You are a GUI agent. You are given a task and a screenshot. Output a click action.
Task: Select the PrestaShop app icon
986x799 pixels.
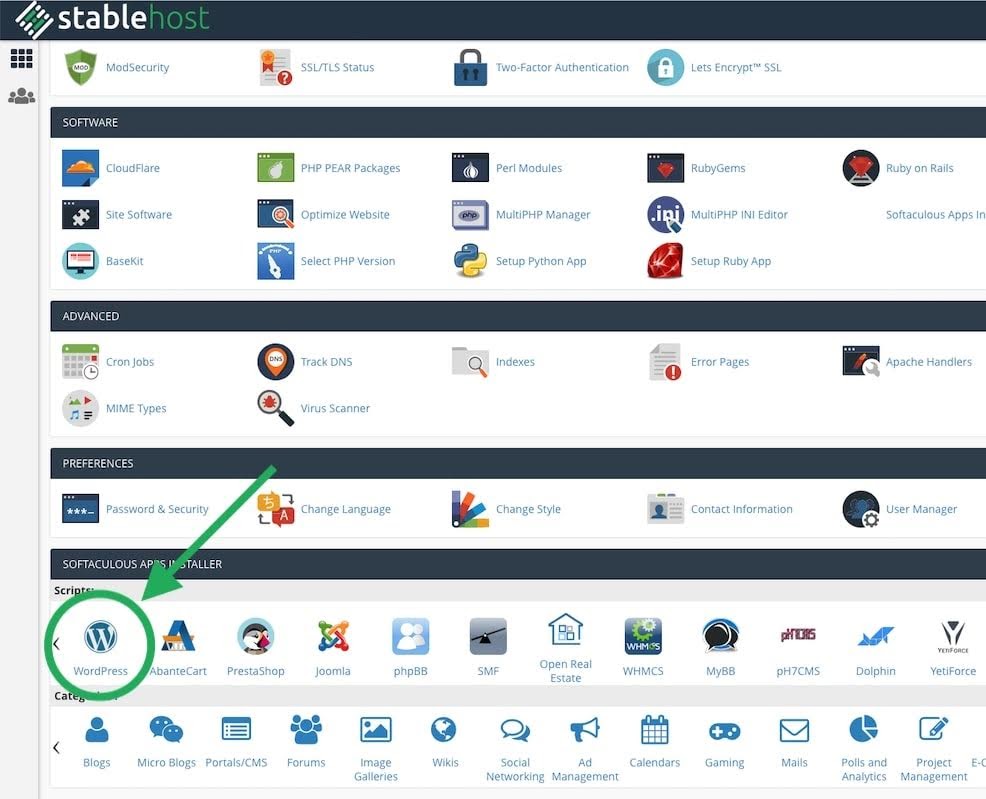pos(255,637)
